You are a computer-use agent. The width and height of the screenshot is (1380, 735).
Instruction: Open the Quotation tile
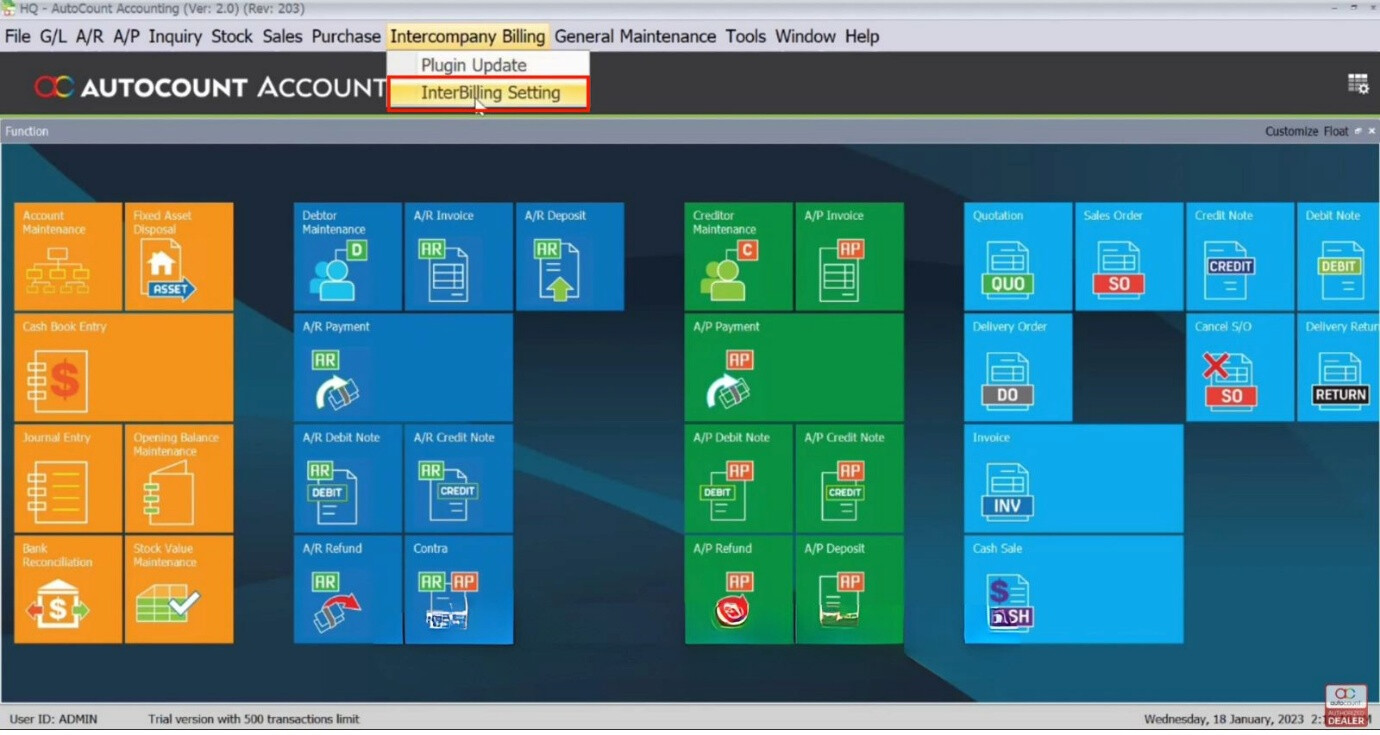1017,257
